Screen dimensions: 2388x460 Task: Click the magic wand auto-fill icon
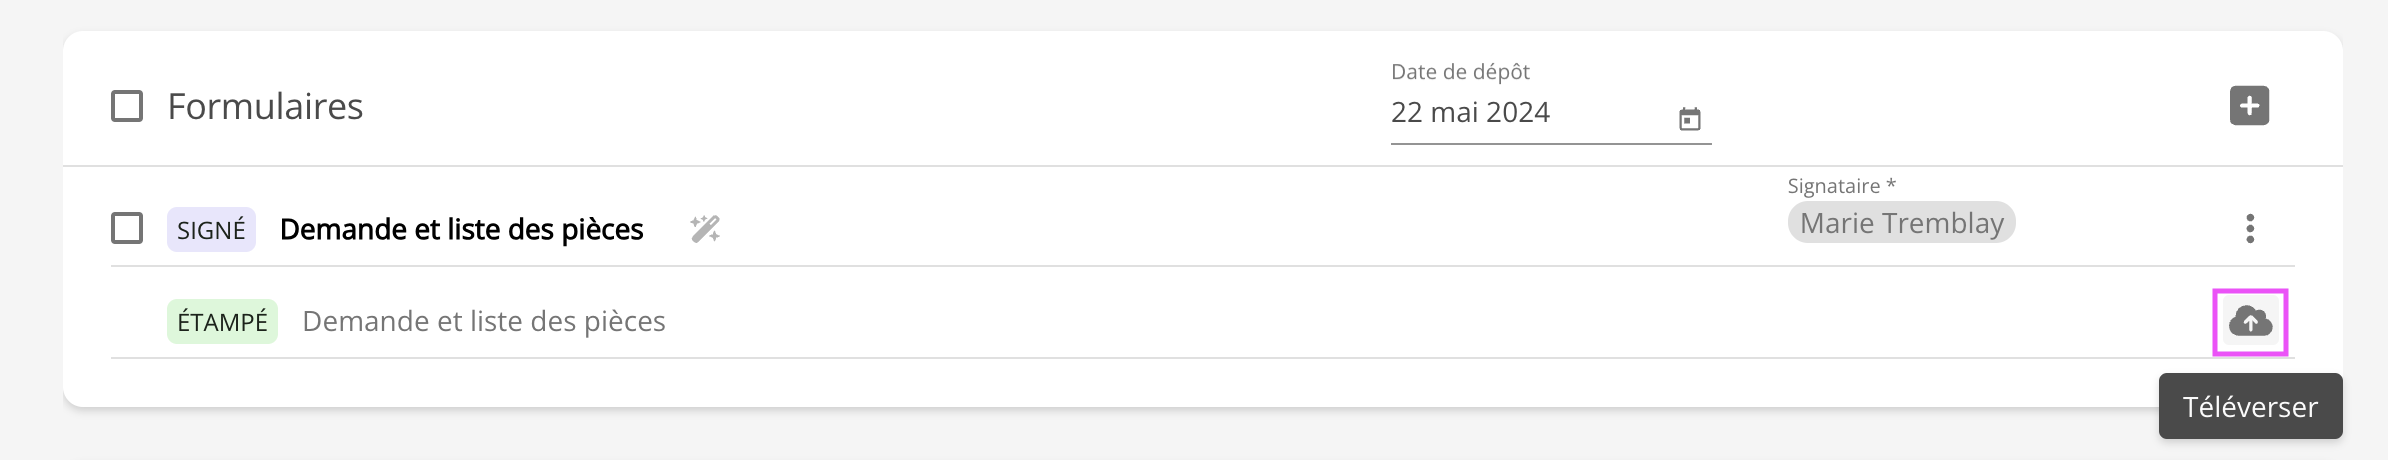coord(705,229)
